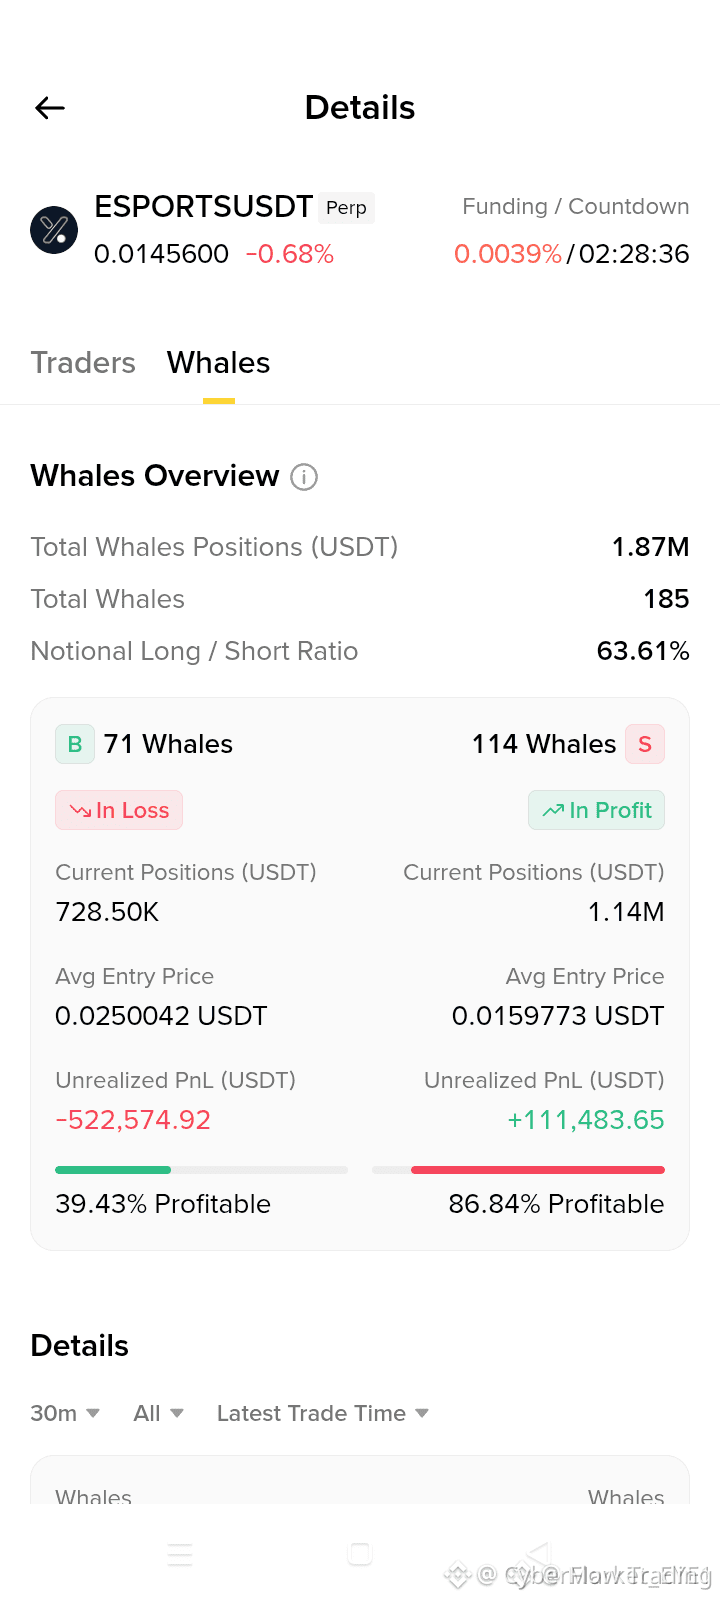This screenshot has width=720, height=1600.
Task: Select the Whales tab
Action: click(219, 362)
